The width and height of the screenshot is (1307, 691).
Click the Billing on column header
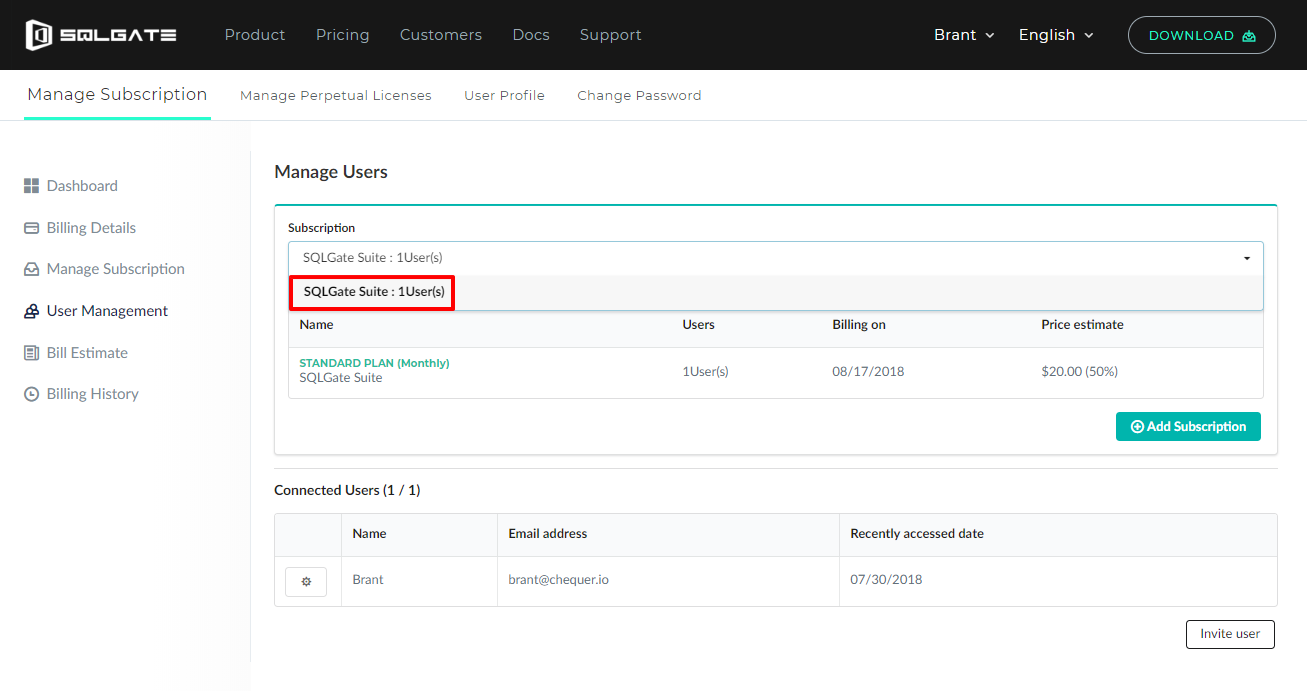pyautogui.click(x=859, y=325)
